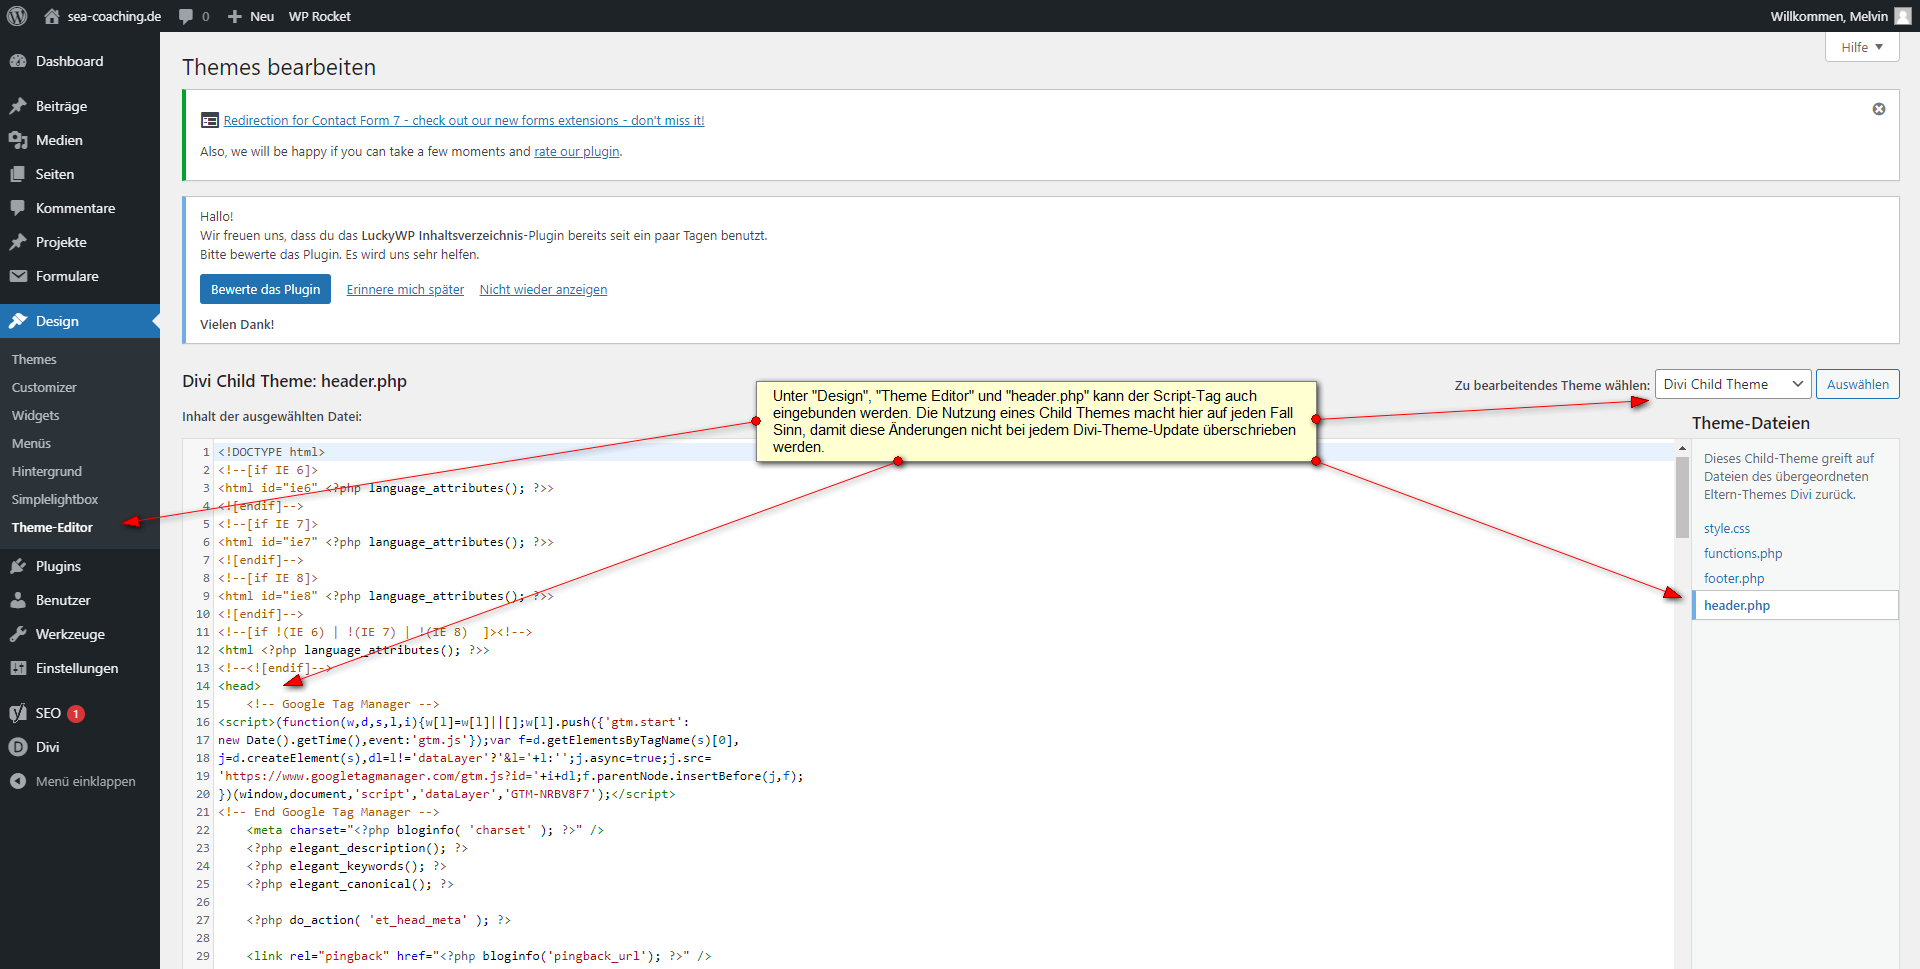Click the Einstellungen sliders icon
Screen dimensions: 1920x969
[x=18, y=668]
